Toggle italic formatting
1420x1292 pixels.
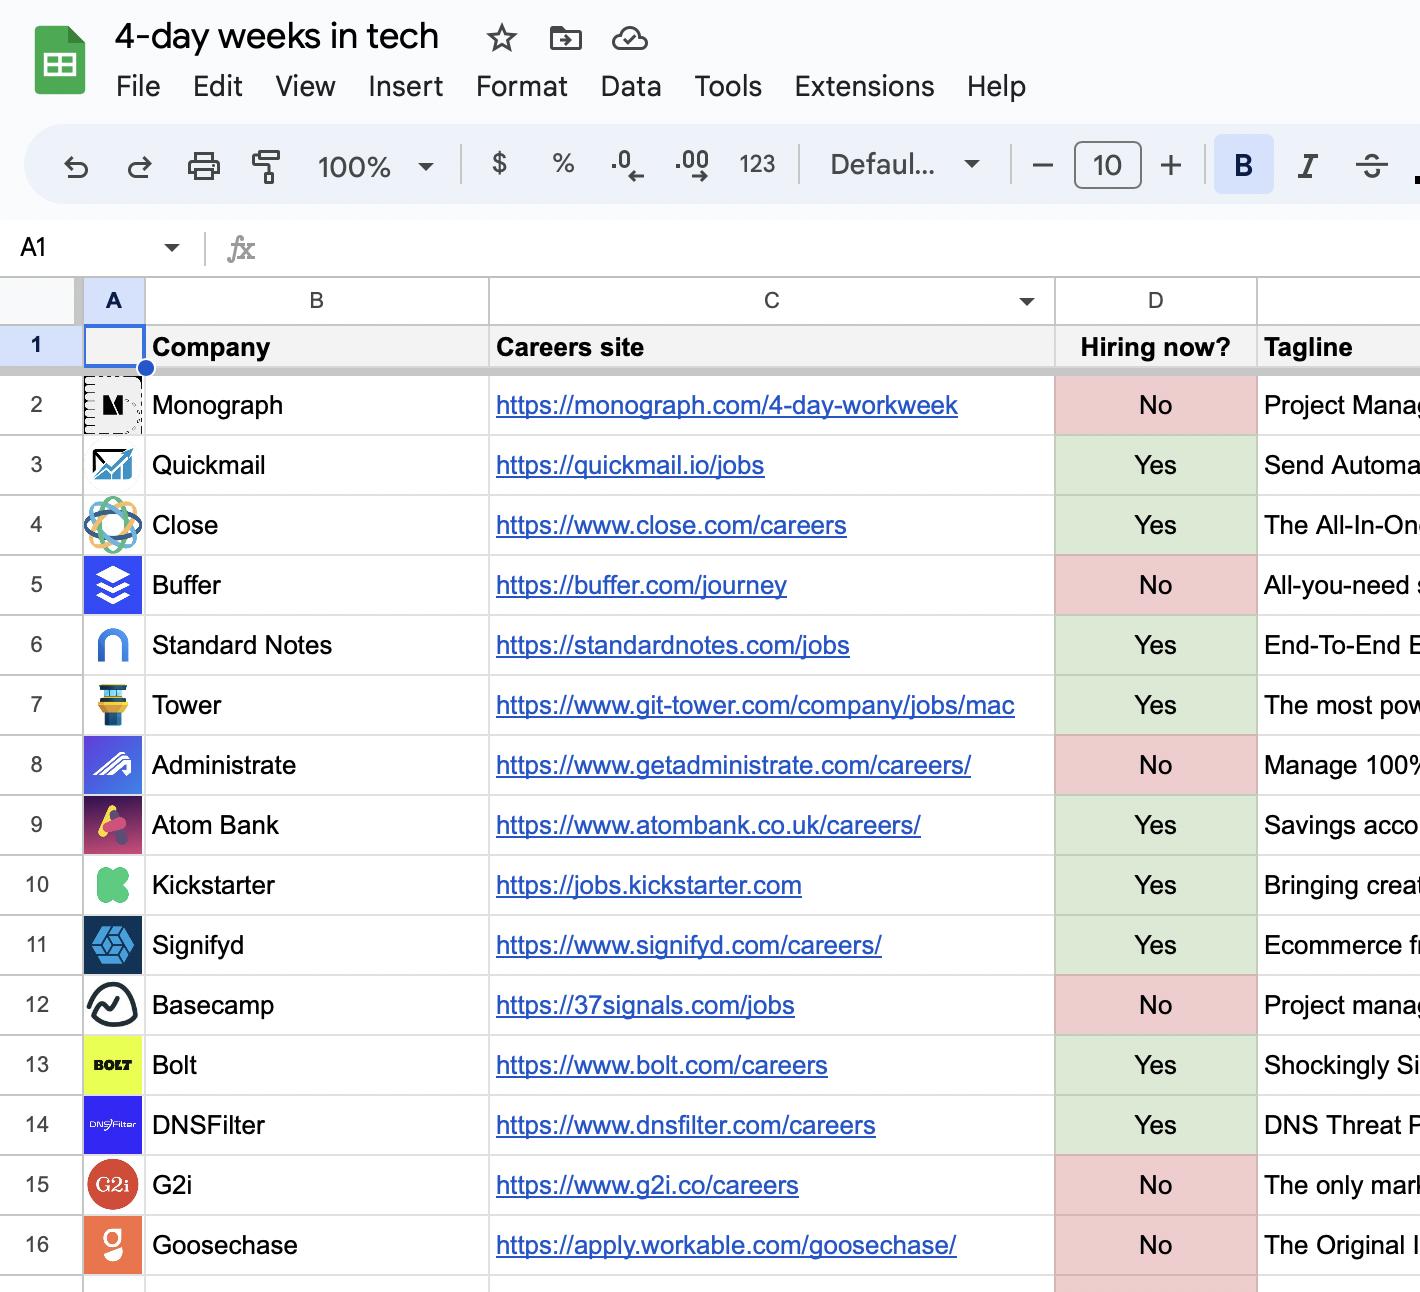coord(1307,165)
